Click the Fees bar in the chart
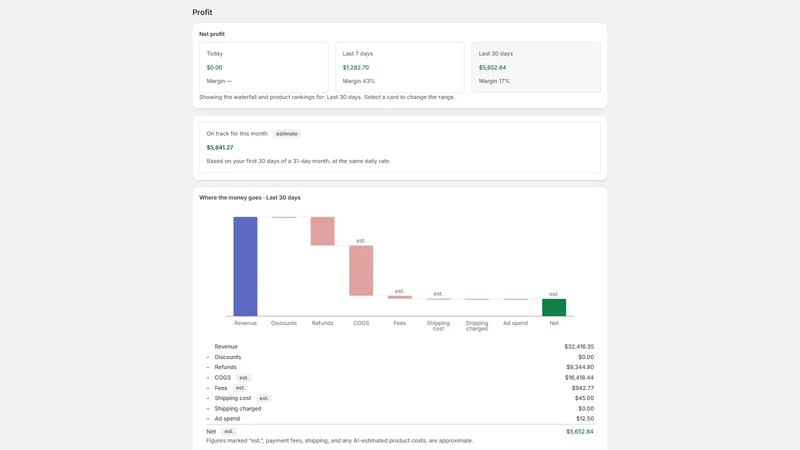 point(399,297)
